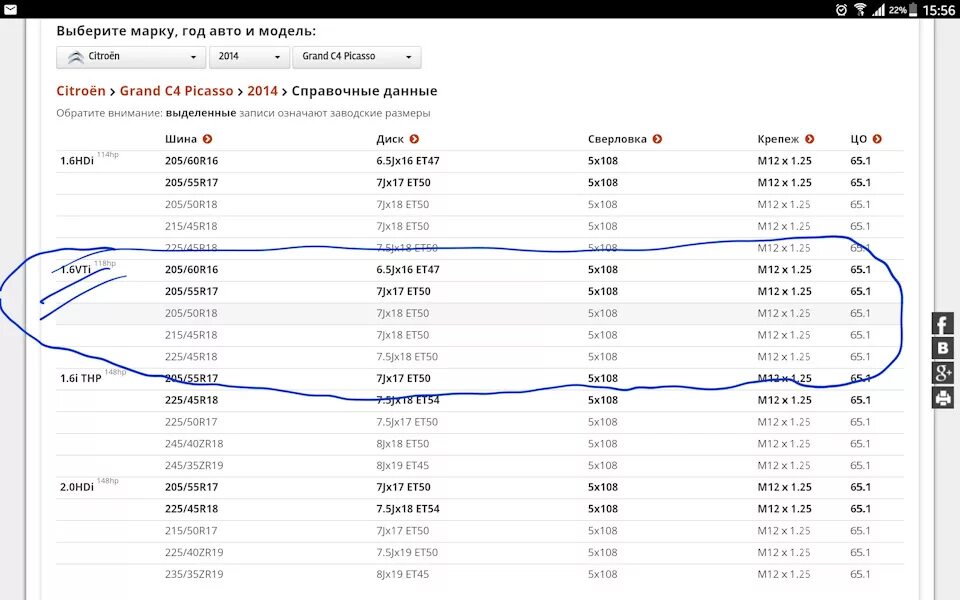Open the 2014 year dropdown

coord(249,57)
